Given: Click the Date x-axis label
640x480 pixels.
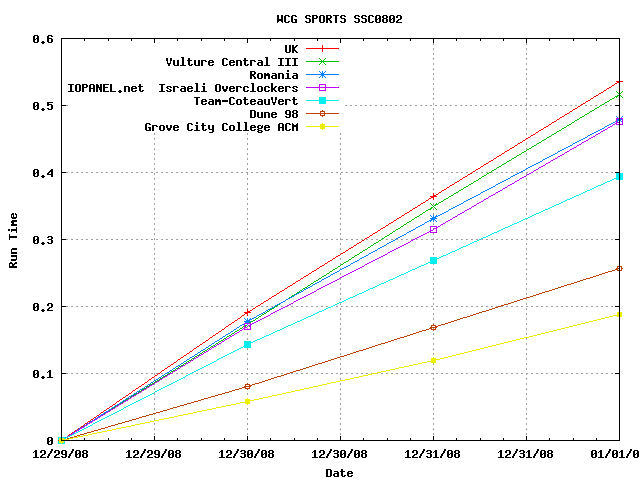Looking at the screenshot, I should (x=339, y=473).
